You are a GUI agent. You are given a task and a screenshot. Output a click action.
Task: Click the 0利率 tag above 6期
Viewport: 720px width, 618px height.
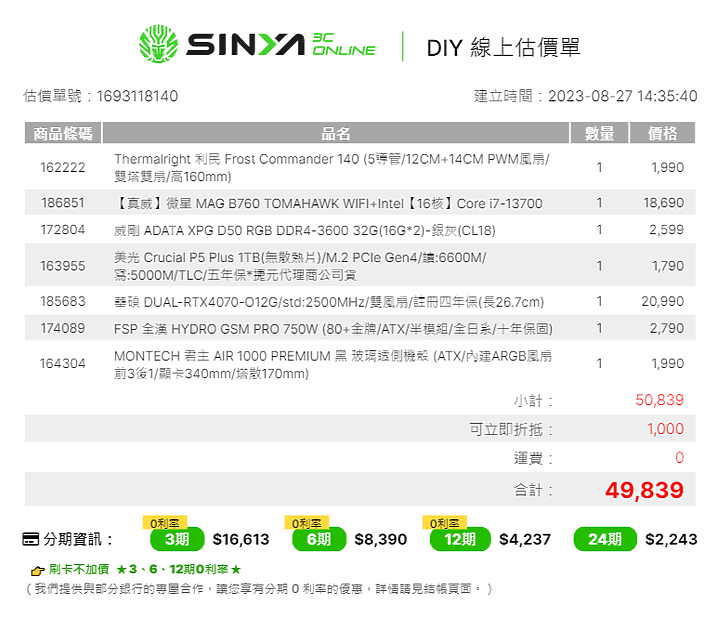click(x=307, y=523)
